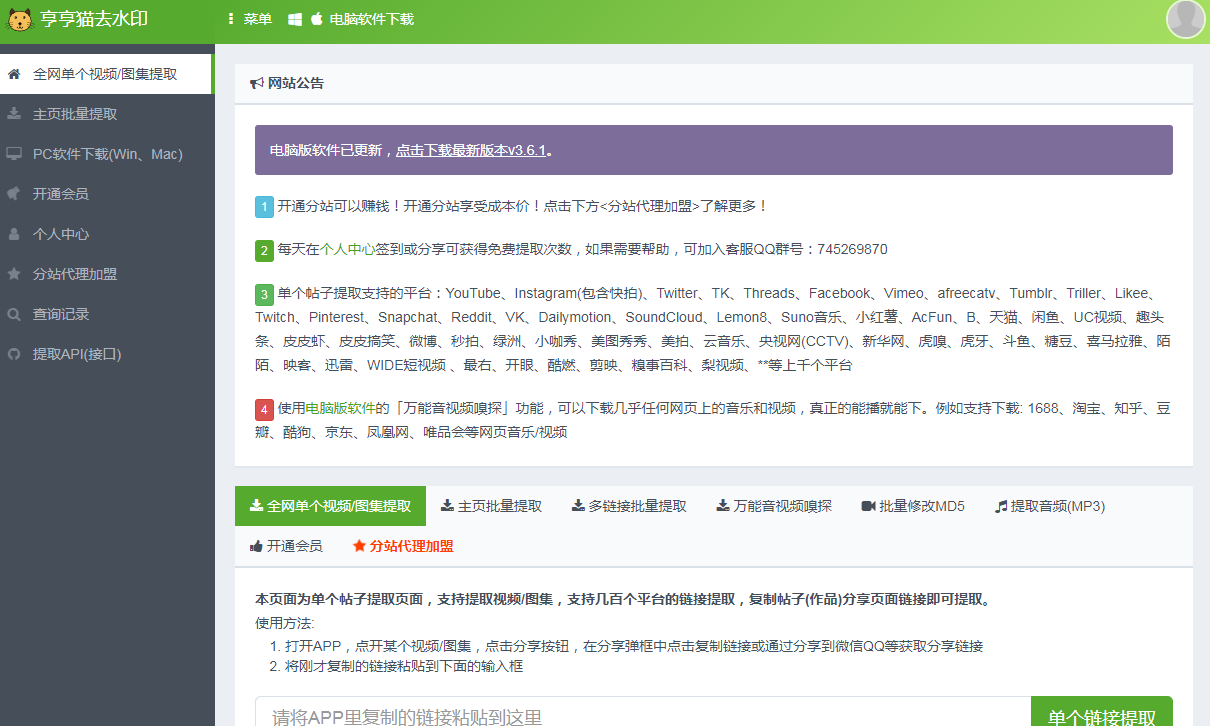Open the 批量修改MD5 tab
Image resolution: width=1210 pixels, height=726 pixels.
click(912, 506)
